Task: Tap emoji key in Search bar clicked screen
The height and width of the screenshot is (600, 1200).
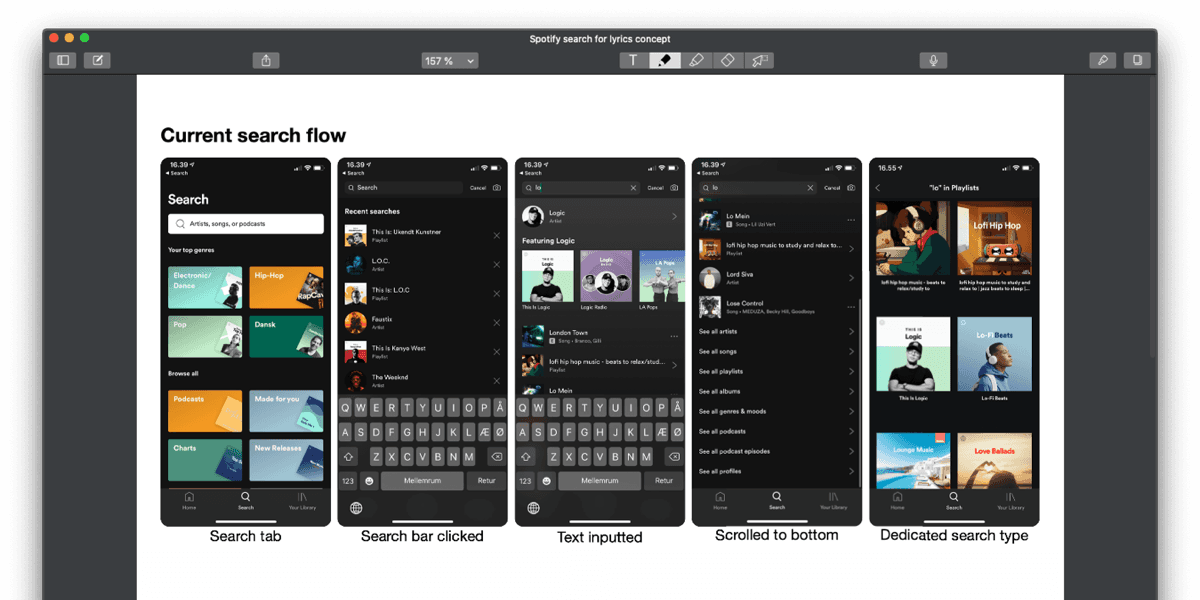Action: coord(369,481)
